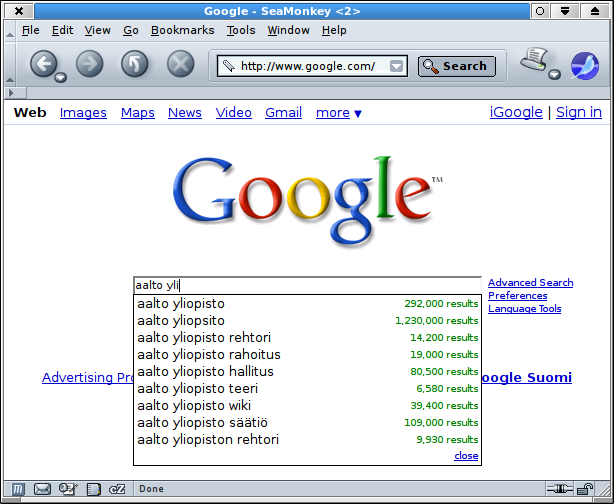Expand the collapsed personal toolbar grippy
The height and width of the screenshot is (504, 614).
pyautogui.click(x=15, y=93)
